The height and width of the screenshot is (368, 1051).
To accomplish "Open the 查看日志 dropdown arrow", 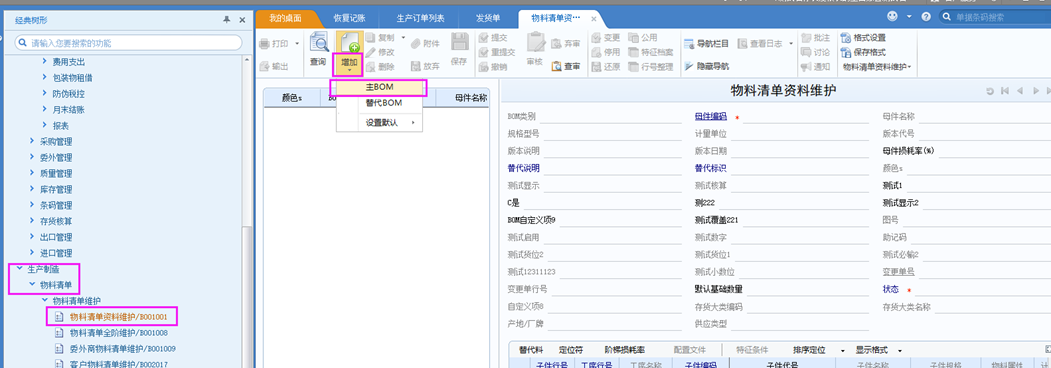I will [790, 44].
